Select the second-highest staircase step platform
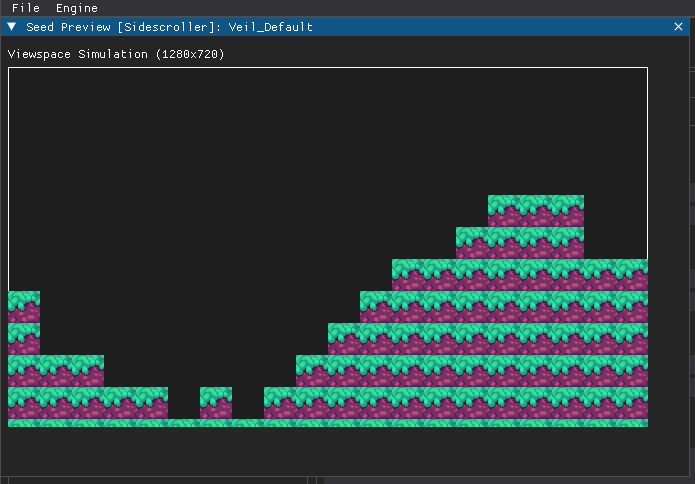 (519, 242)
